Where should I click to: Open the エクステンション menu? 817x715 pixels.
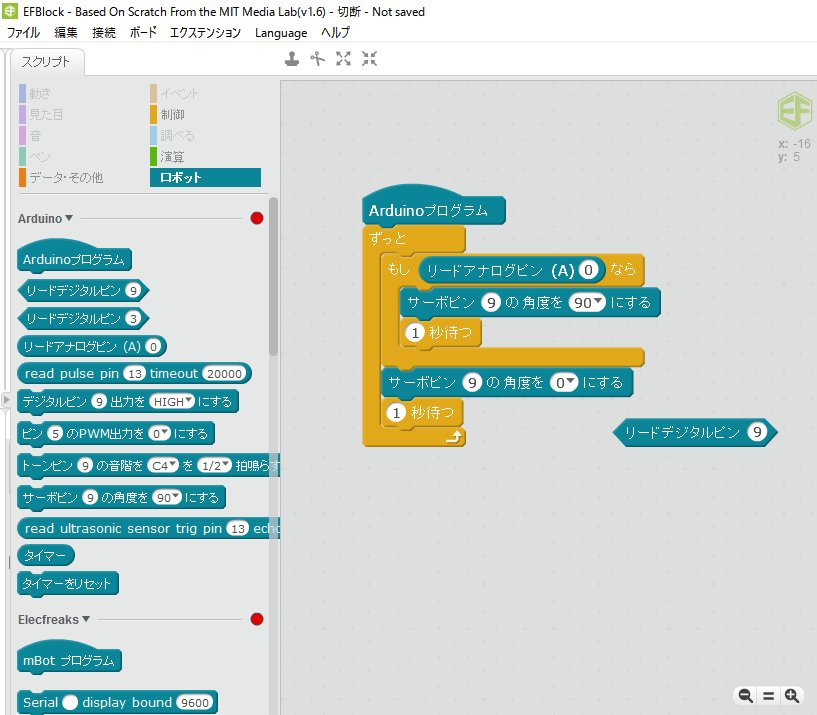[205, 32]
